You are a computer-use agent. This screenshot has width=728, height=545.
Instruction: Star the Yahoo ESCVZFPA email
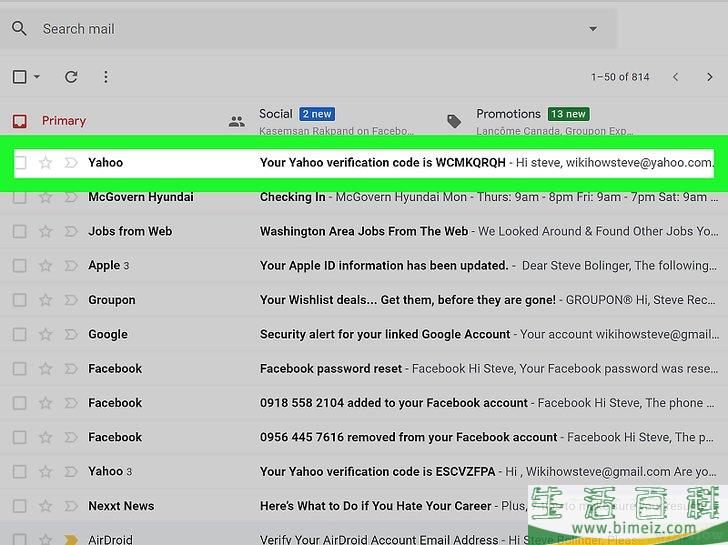45,472
